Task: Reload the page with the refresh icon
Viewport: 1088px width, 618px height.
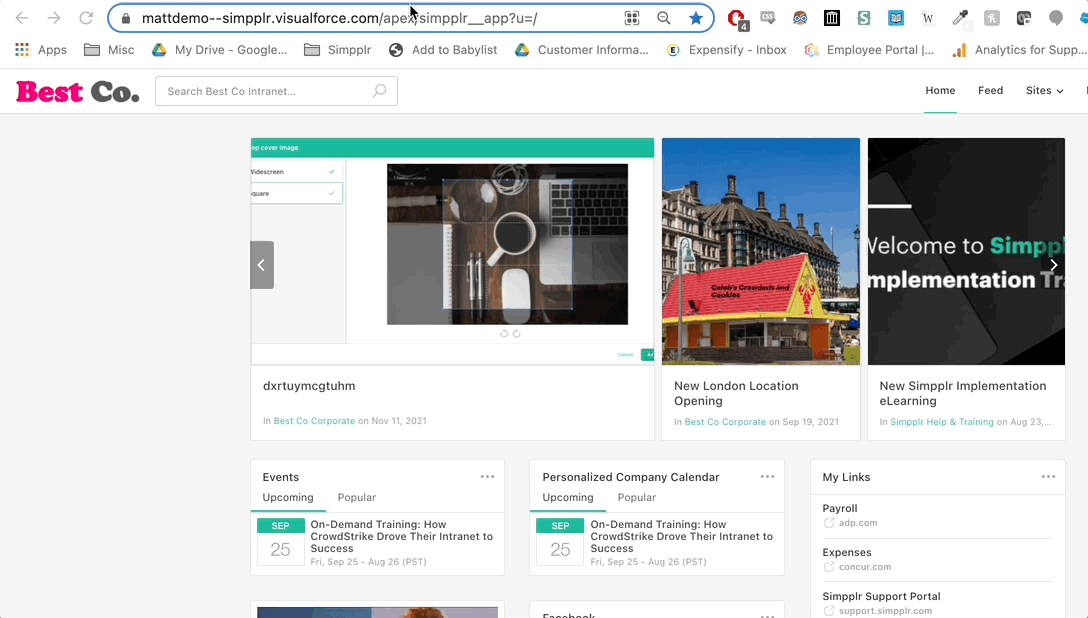Action: (x=86, y=18)
